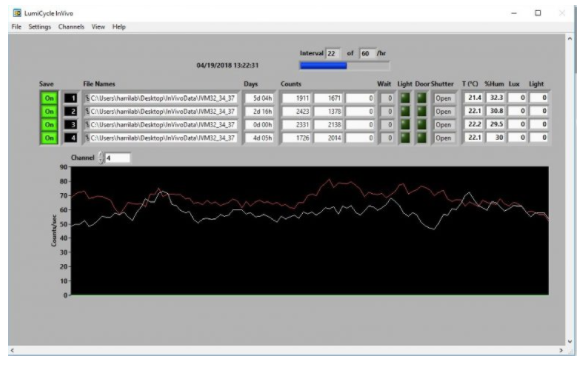Click the Open shutter button for channel 3
Viewport: 581px width, 366px height.
pyautogui.click(x=444, y=124)
